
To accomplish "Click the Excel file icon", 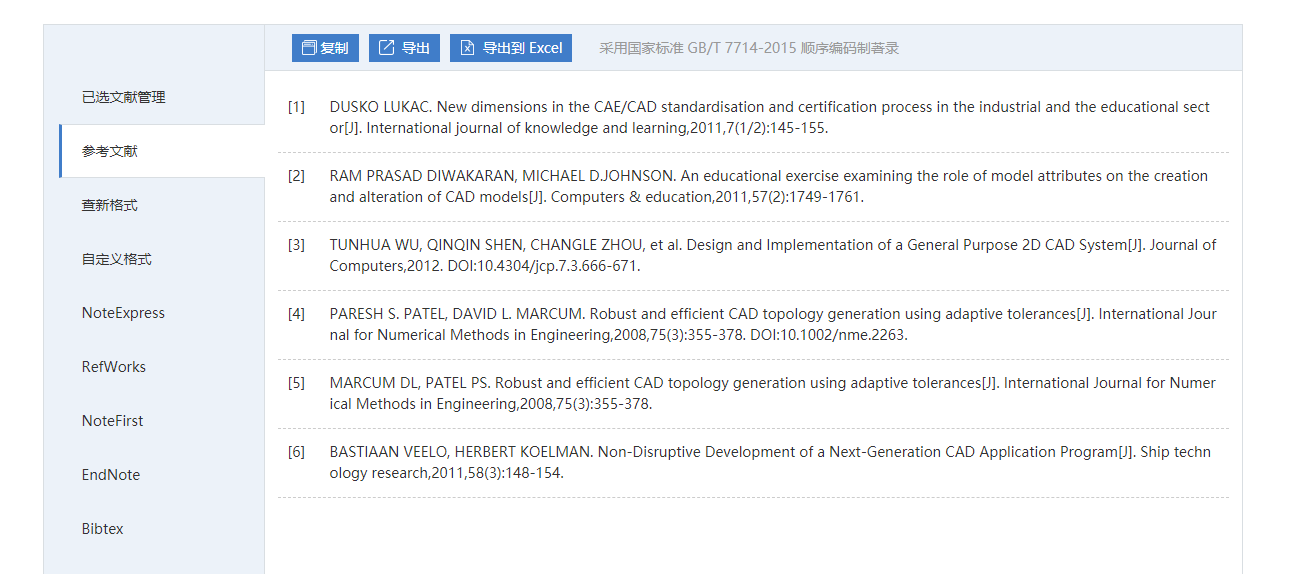I will point(467,48).
